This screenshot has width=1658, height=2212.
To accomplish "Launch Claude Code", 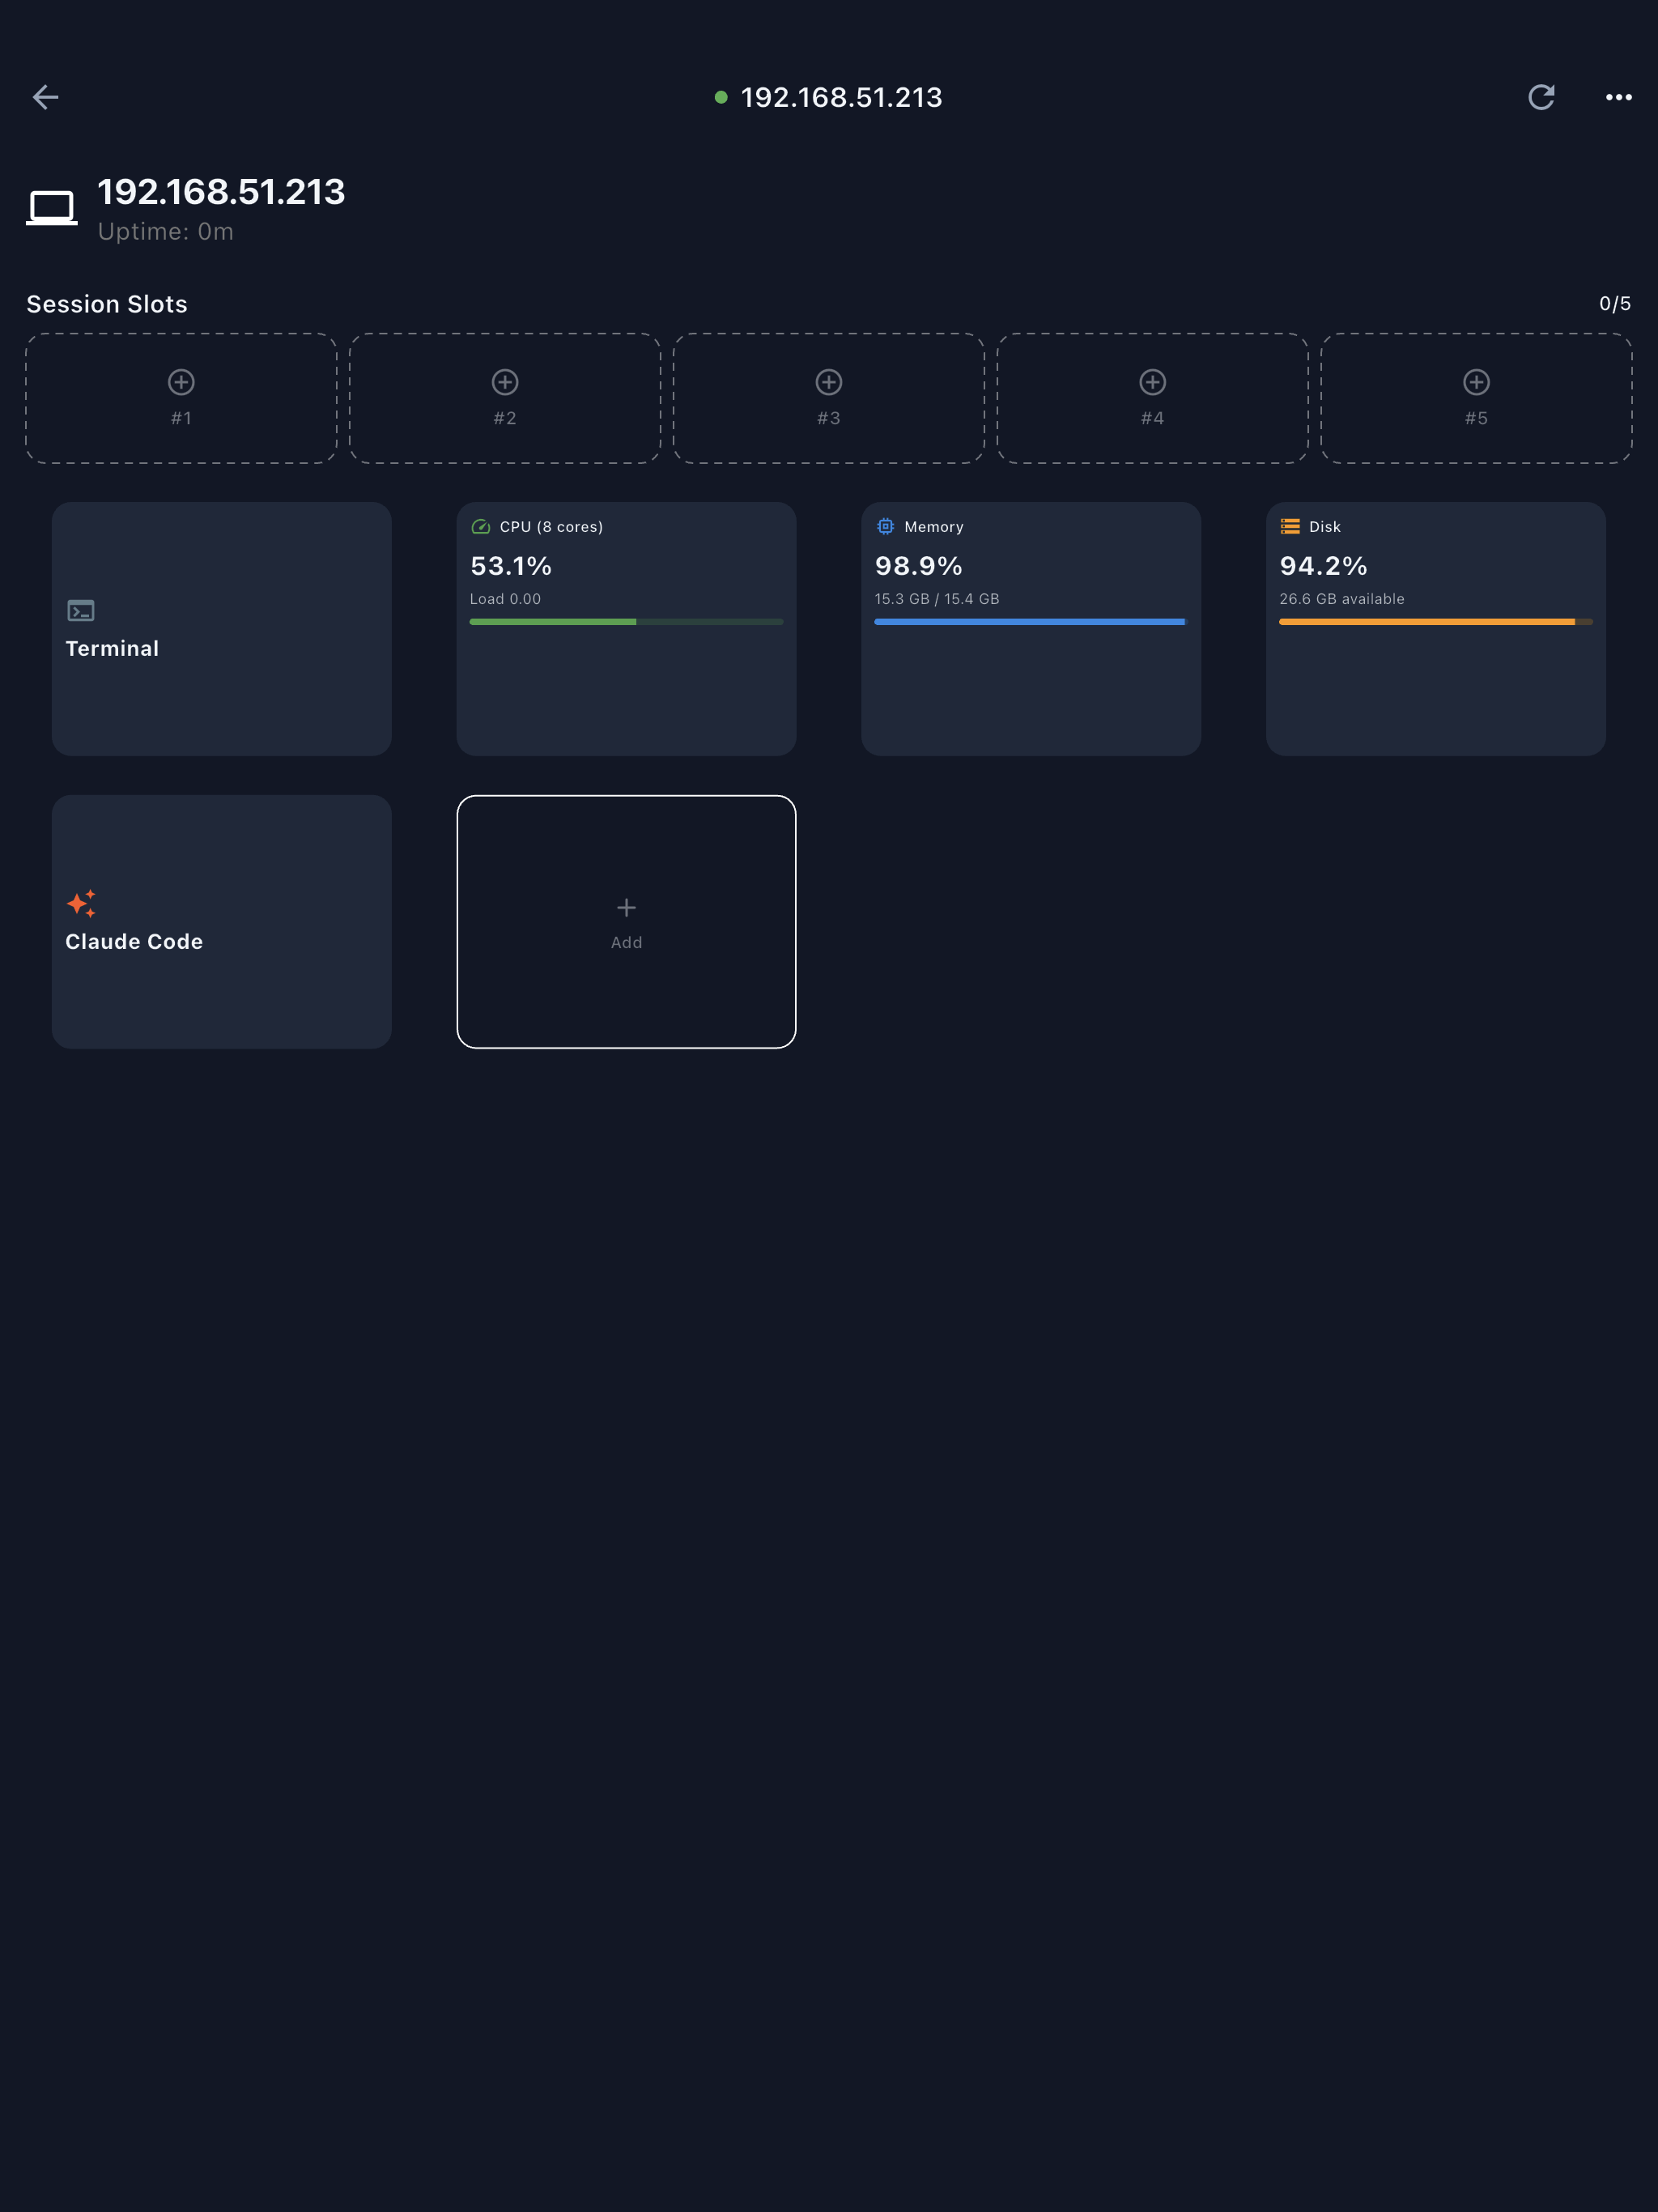I will click(x=221, y=921).
